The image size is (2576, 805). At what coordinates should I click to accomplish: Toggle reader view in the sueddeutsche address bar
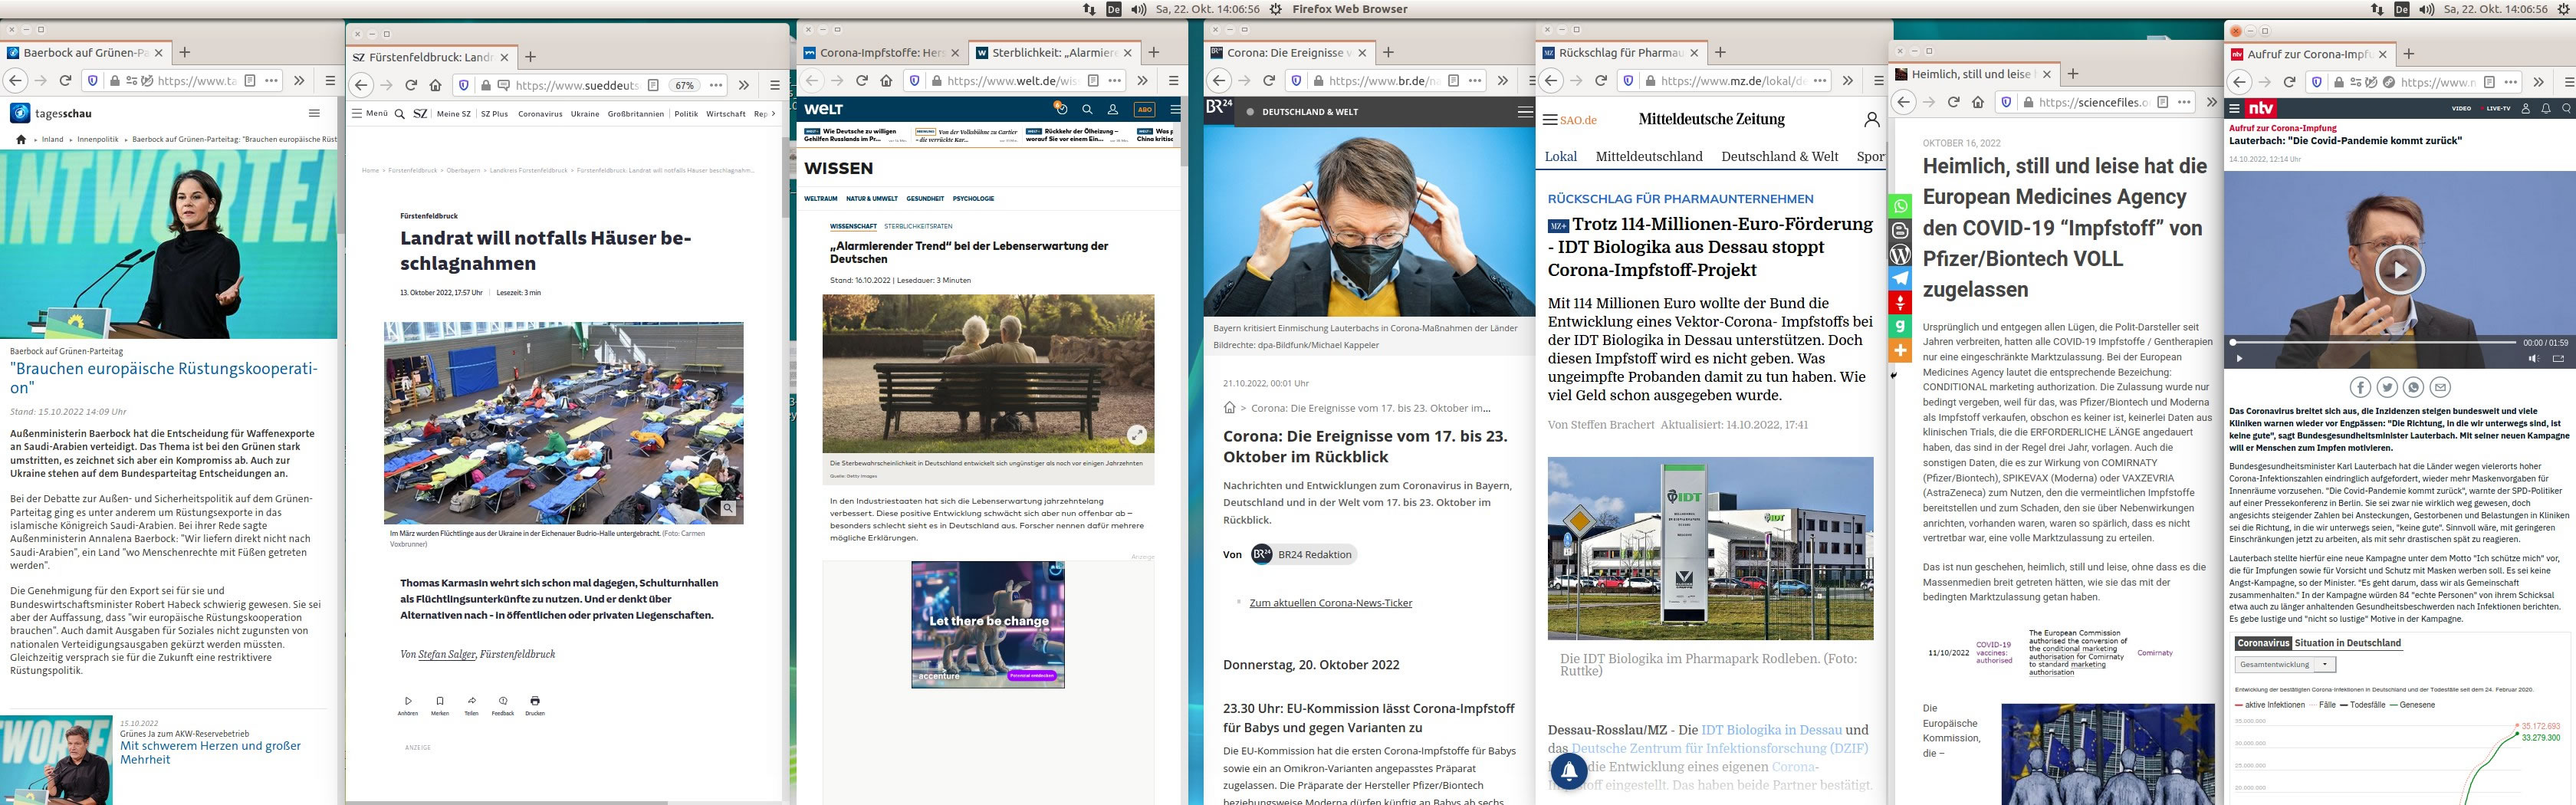point(653,85)
